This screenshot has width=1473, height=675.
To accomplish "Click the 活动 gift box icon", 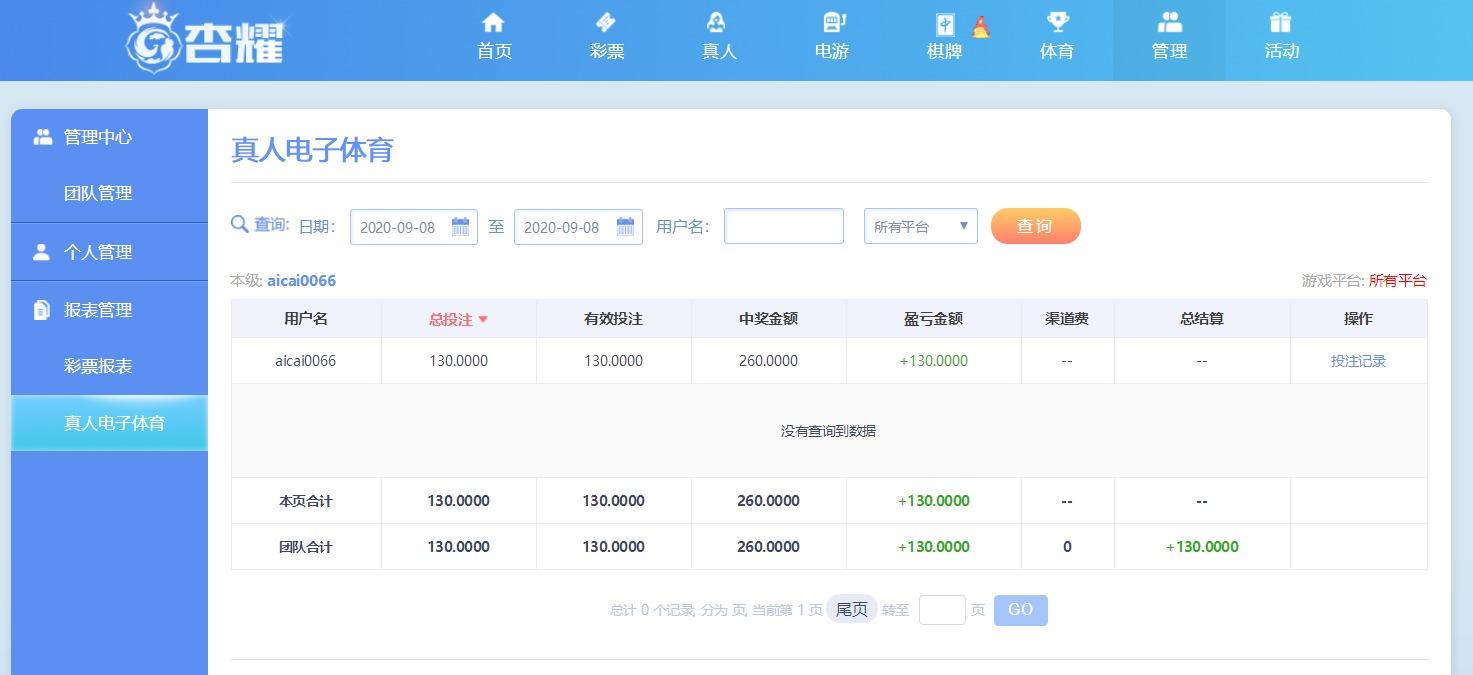I will point(1281,22).
